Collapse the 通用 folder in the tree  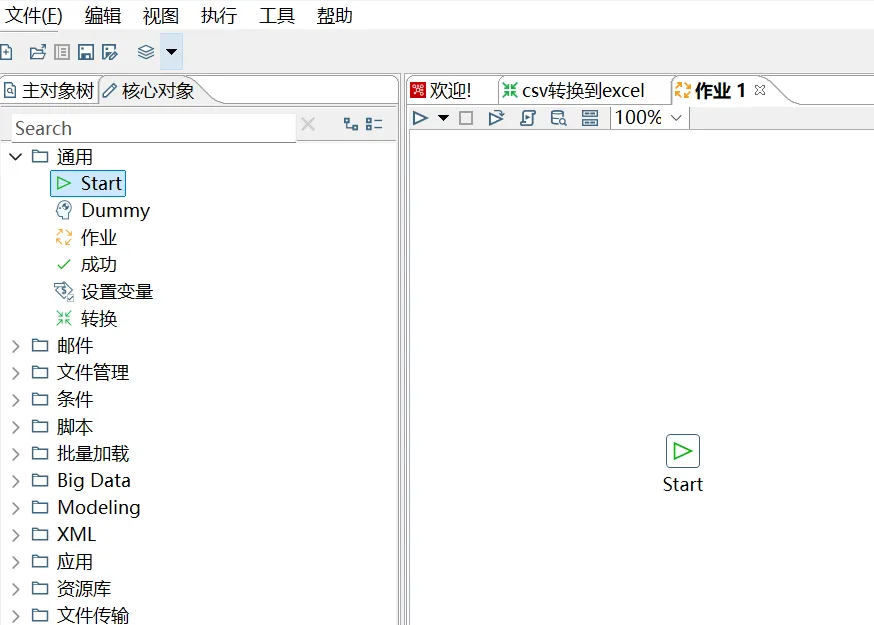(16, 157)
